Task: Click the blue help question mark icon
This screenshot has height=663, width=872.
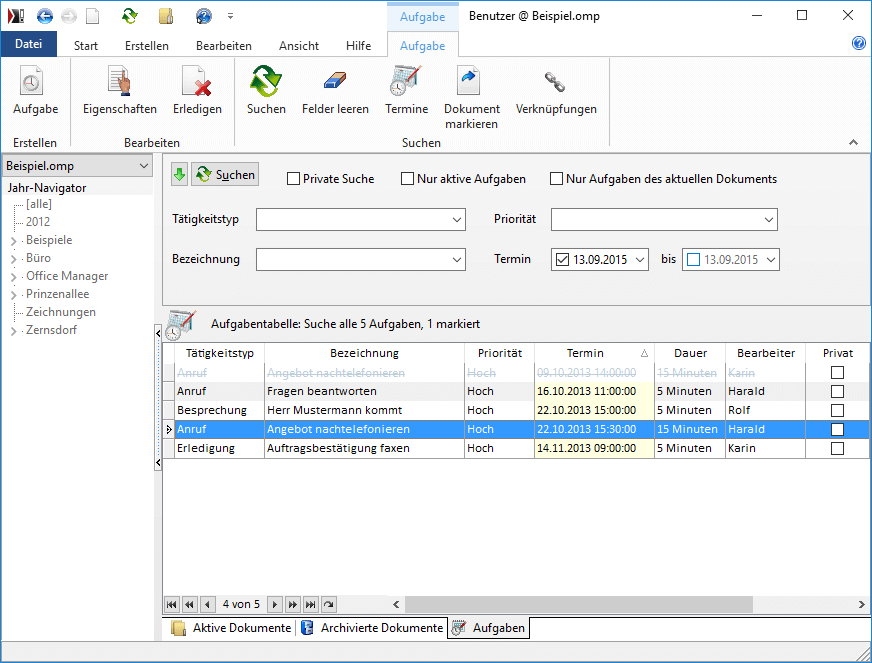Action: coord(859,43)
